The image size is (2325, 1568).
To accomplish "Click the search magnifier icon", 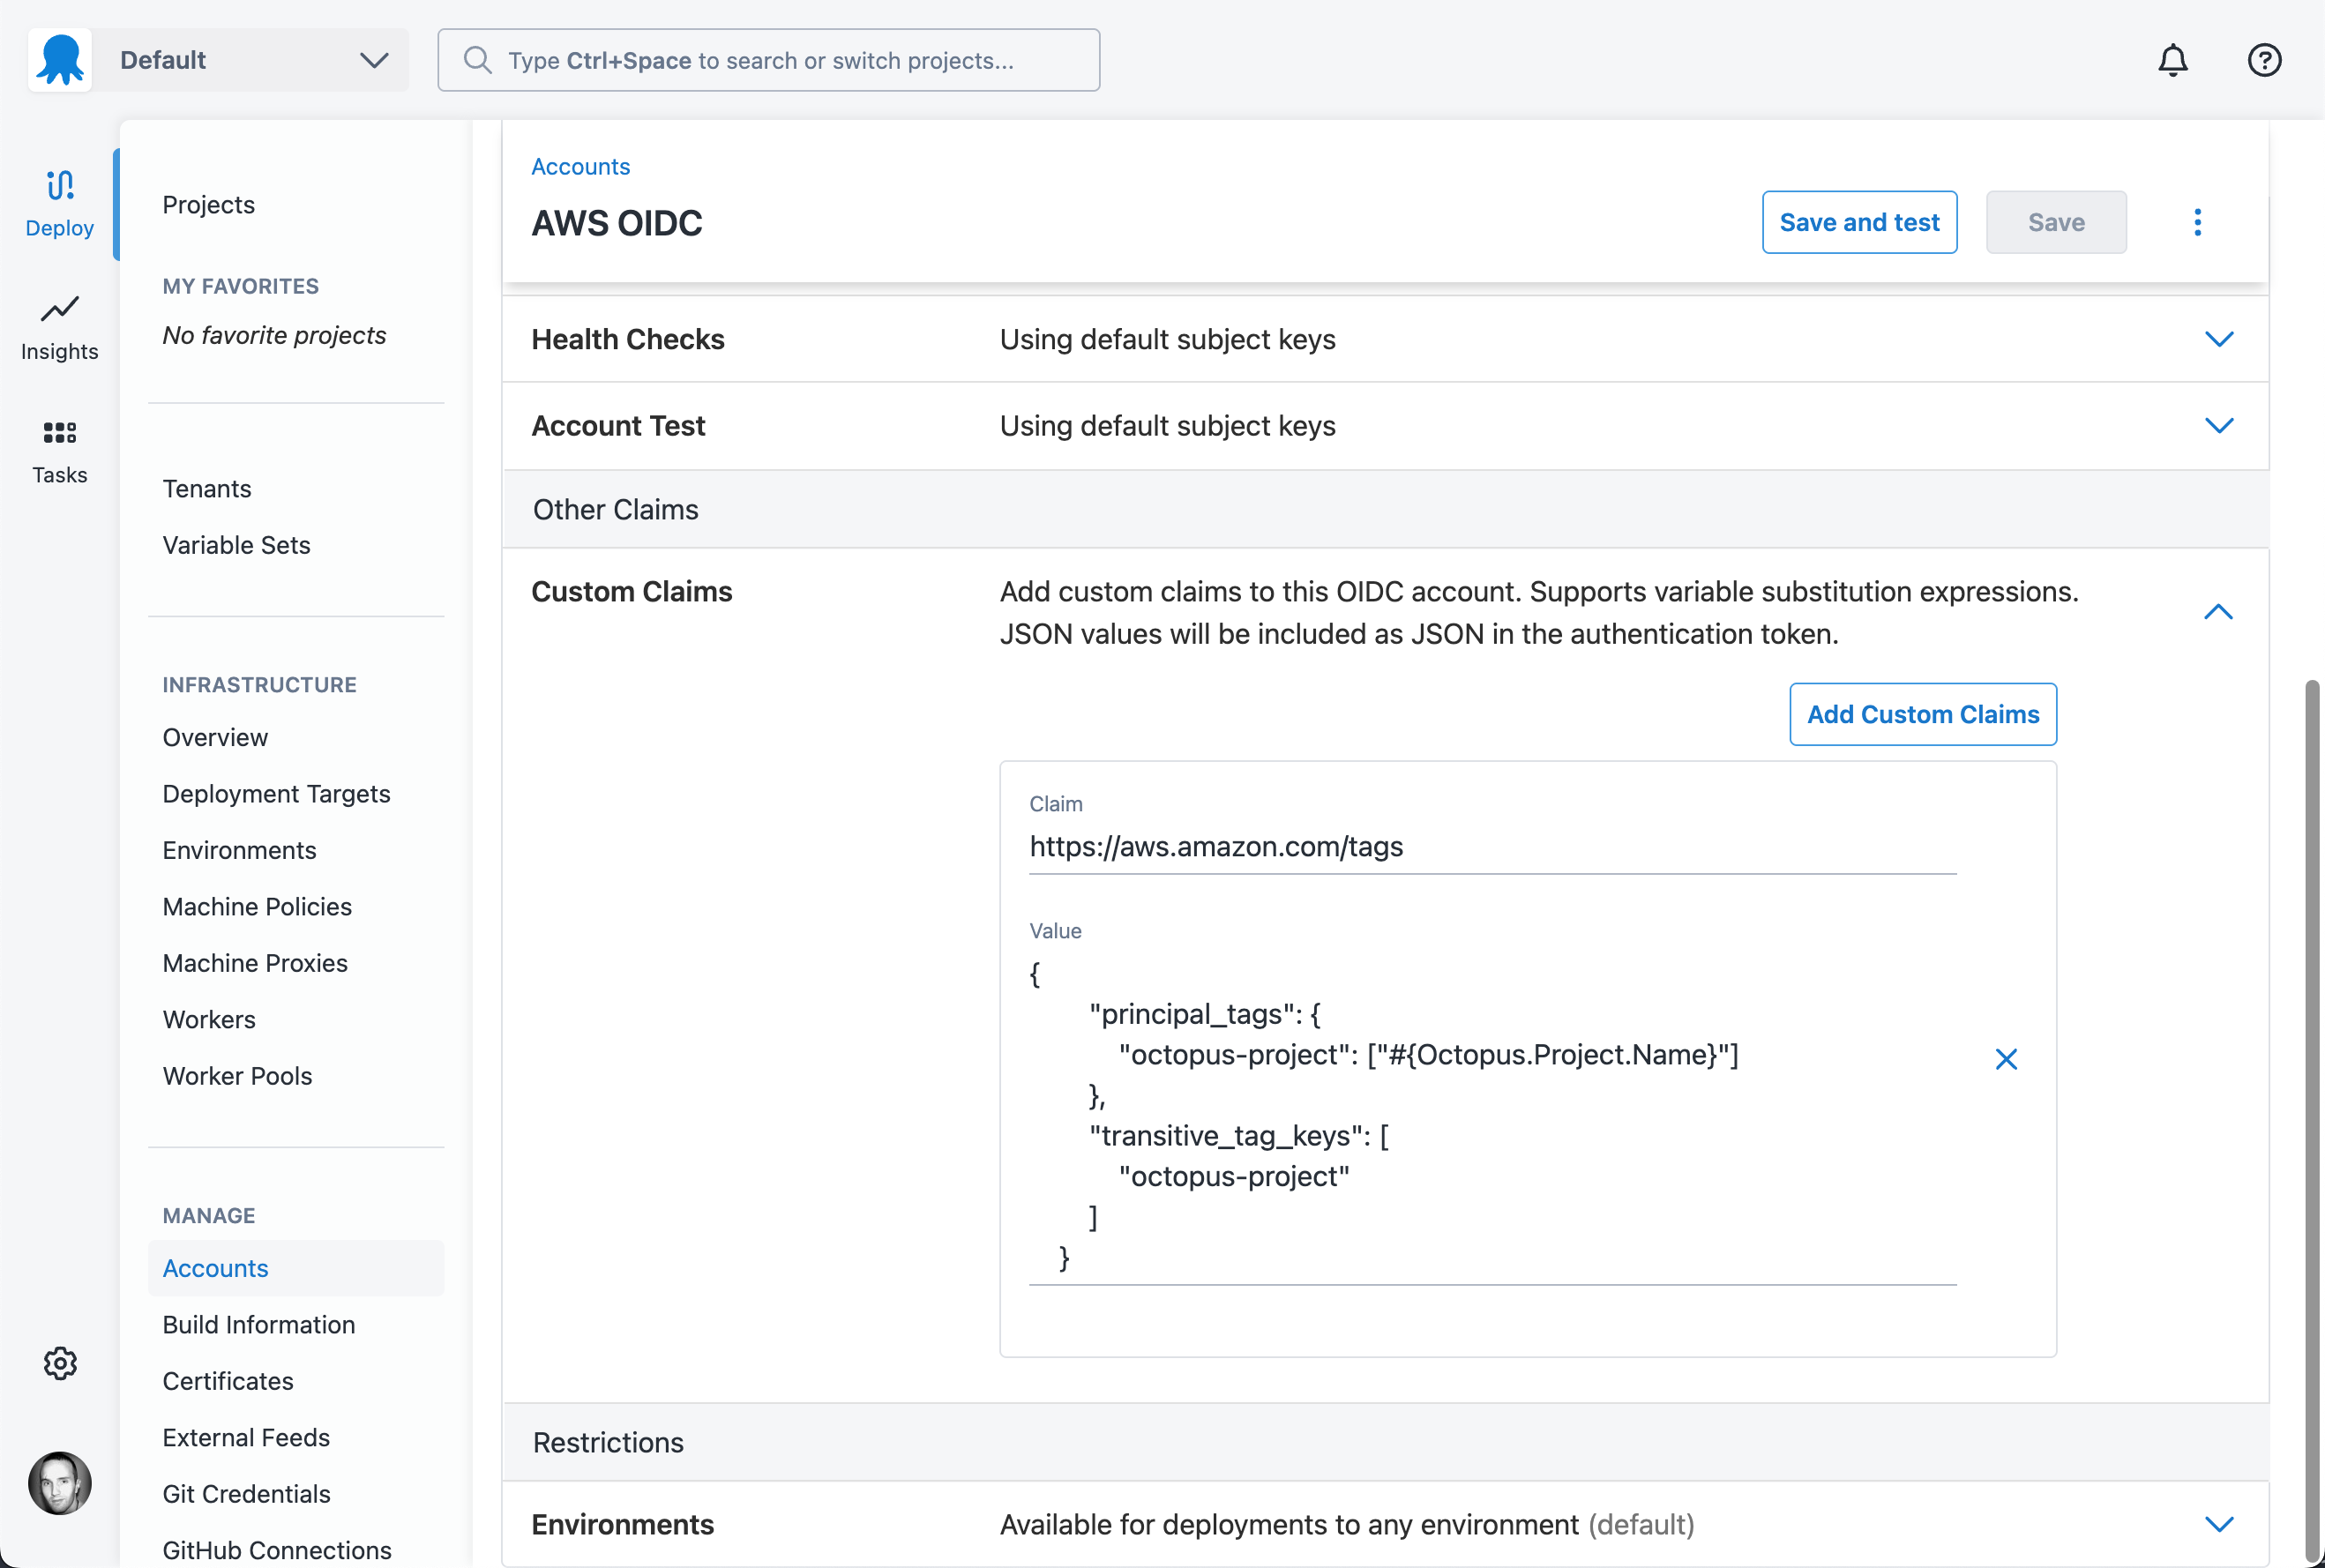I will click(478, 60).
